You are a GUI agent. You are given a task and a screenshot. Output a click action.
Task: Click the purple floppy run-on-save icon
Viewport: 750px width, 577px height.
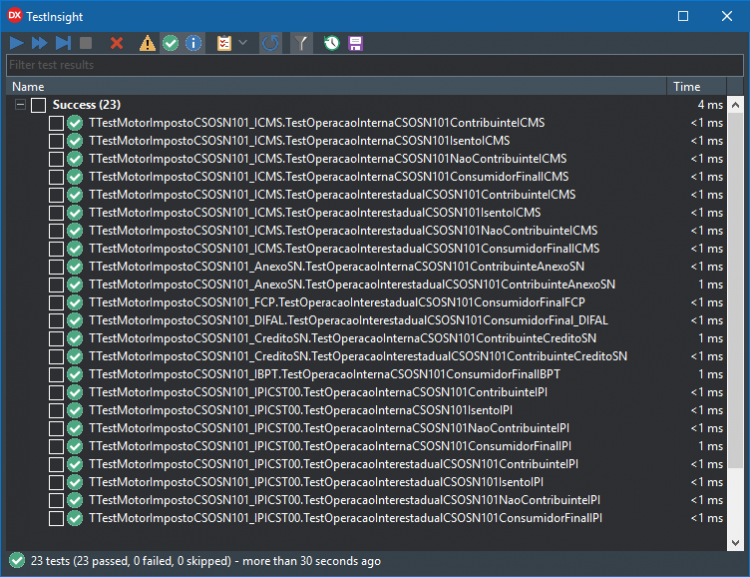pyautogui.click(x=355, y=44)
